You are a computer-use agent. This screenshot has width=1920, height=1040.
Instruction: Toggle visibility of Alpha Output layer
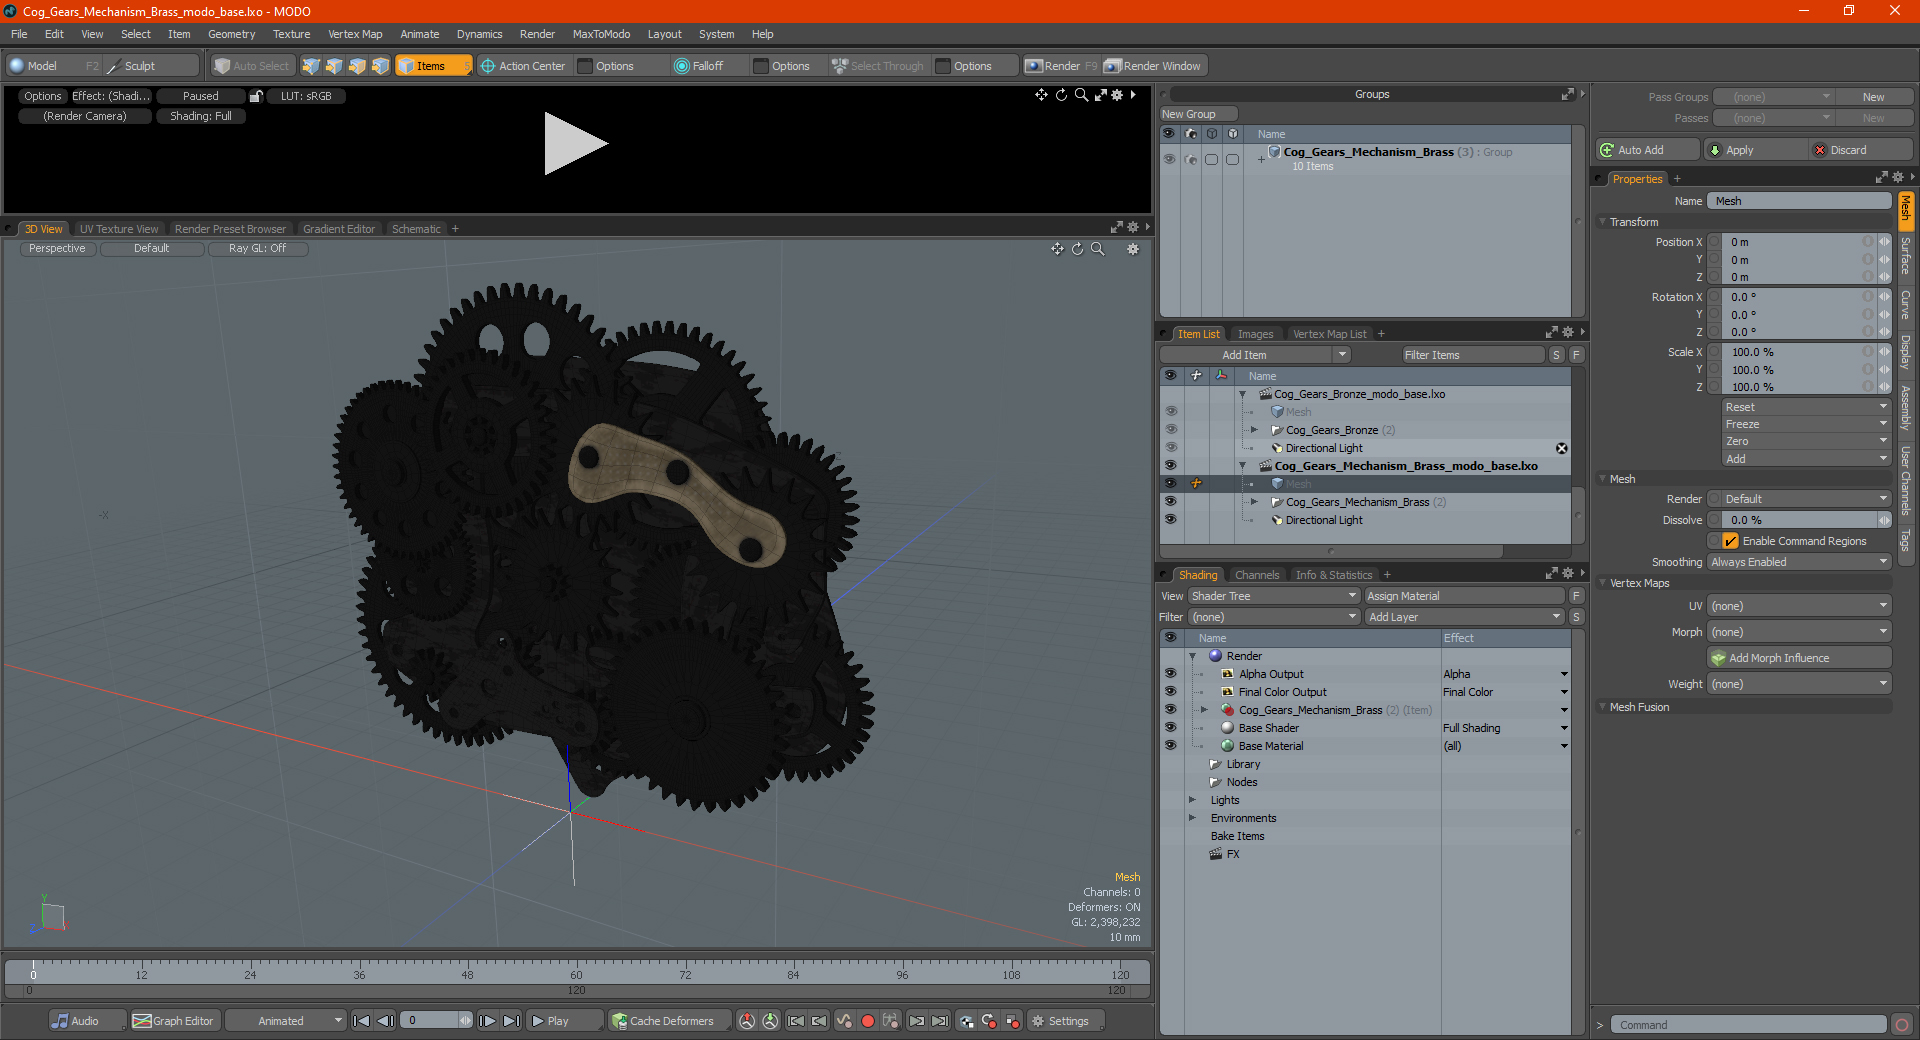tap(1170, 674)
